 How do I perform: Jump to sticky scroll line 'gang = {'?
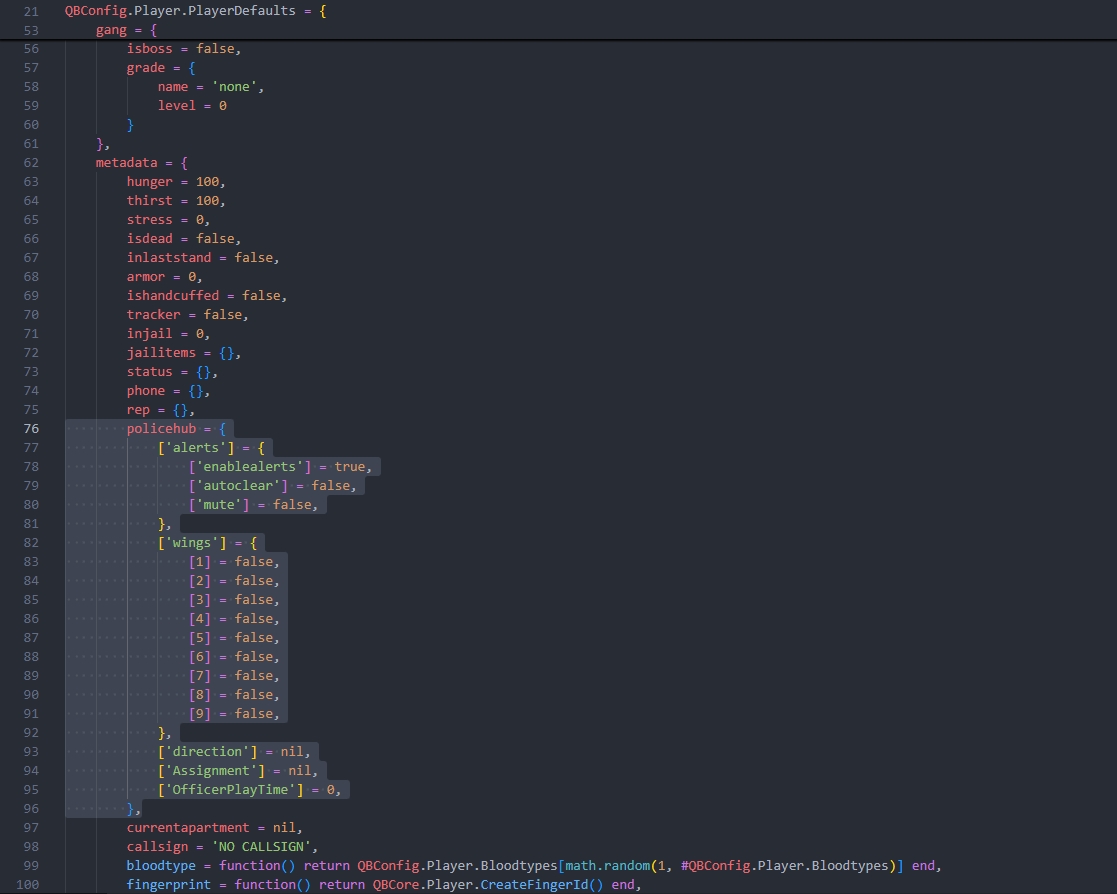point(126,30)
